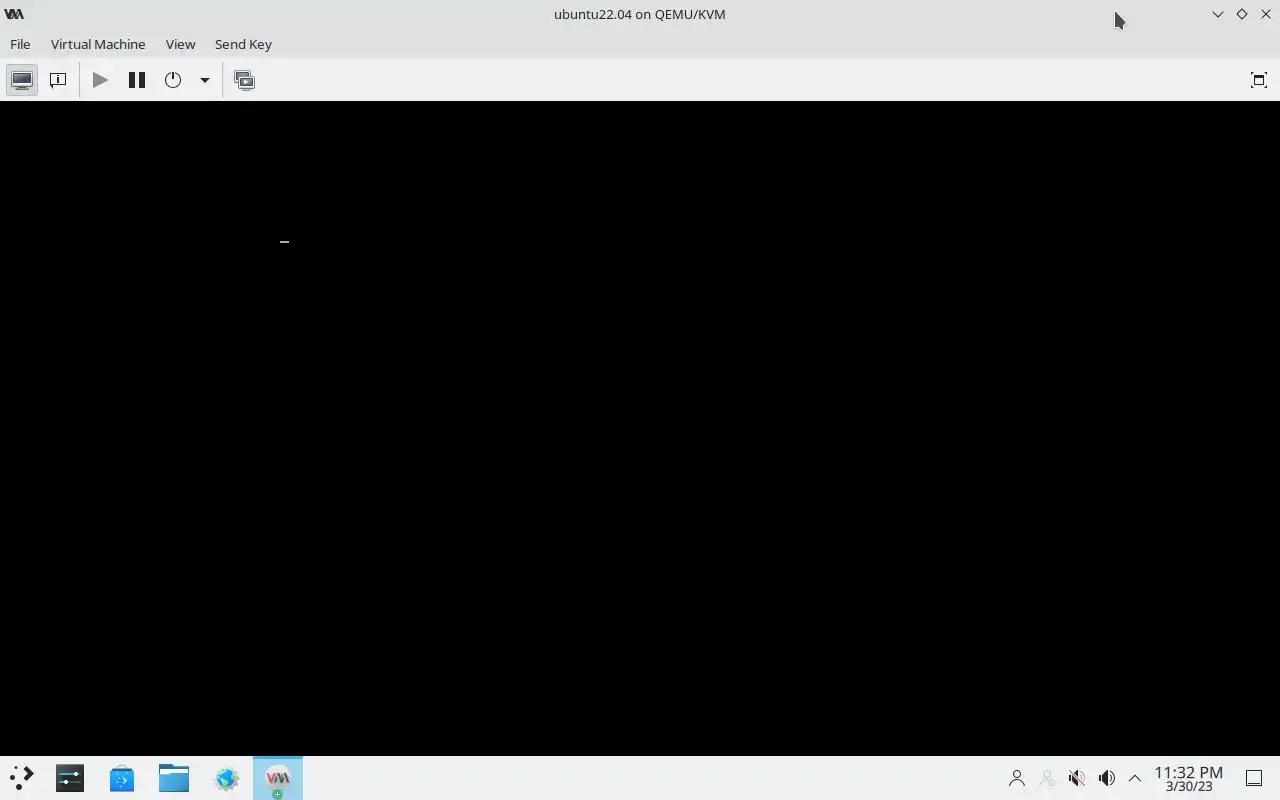This screenshot has height=800, width=1280.
Task: Expand the shutdown options dropdown arrow
Action: [204, 80]
